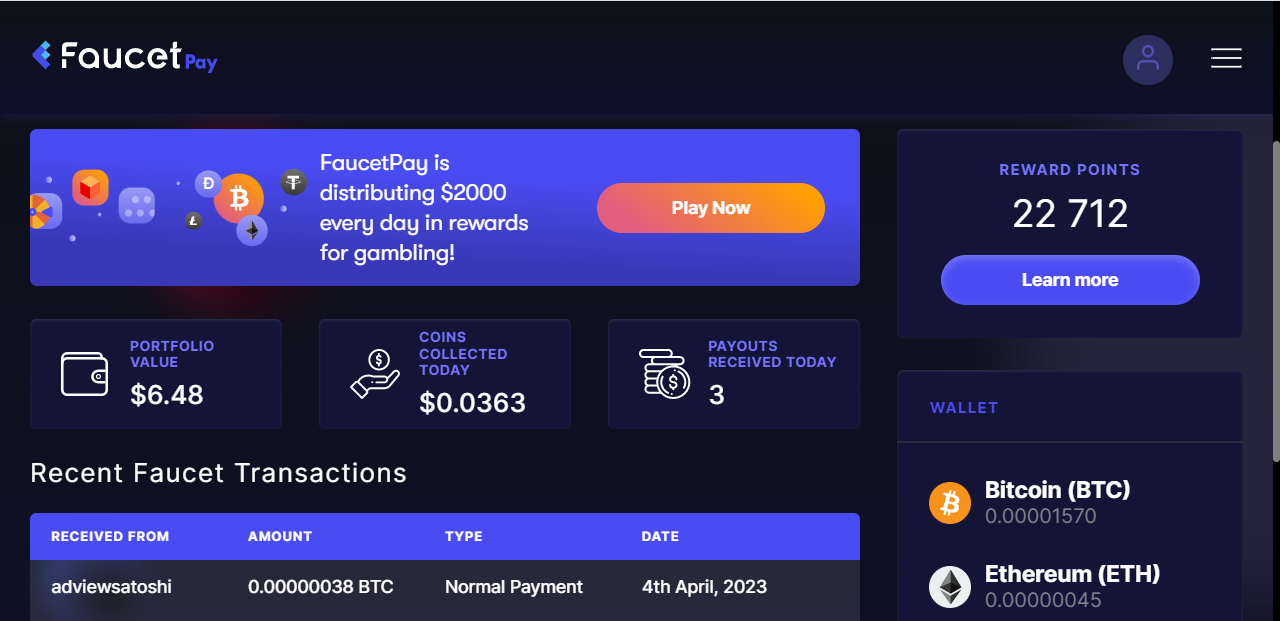1280x621 pixels.
Task: Click the portfolio value wallet icon
Action: (x=84, y=374)
